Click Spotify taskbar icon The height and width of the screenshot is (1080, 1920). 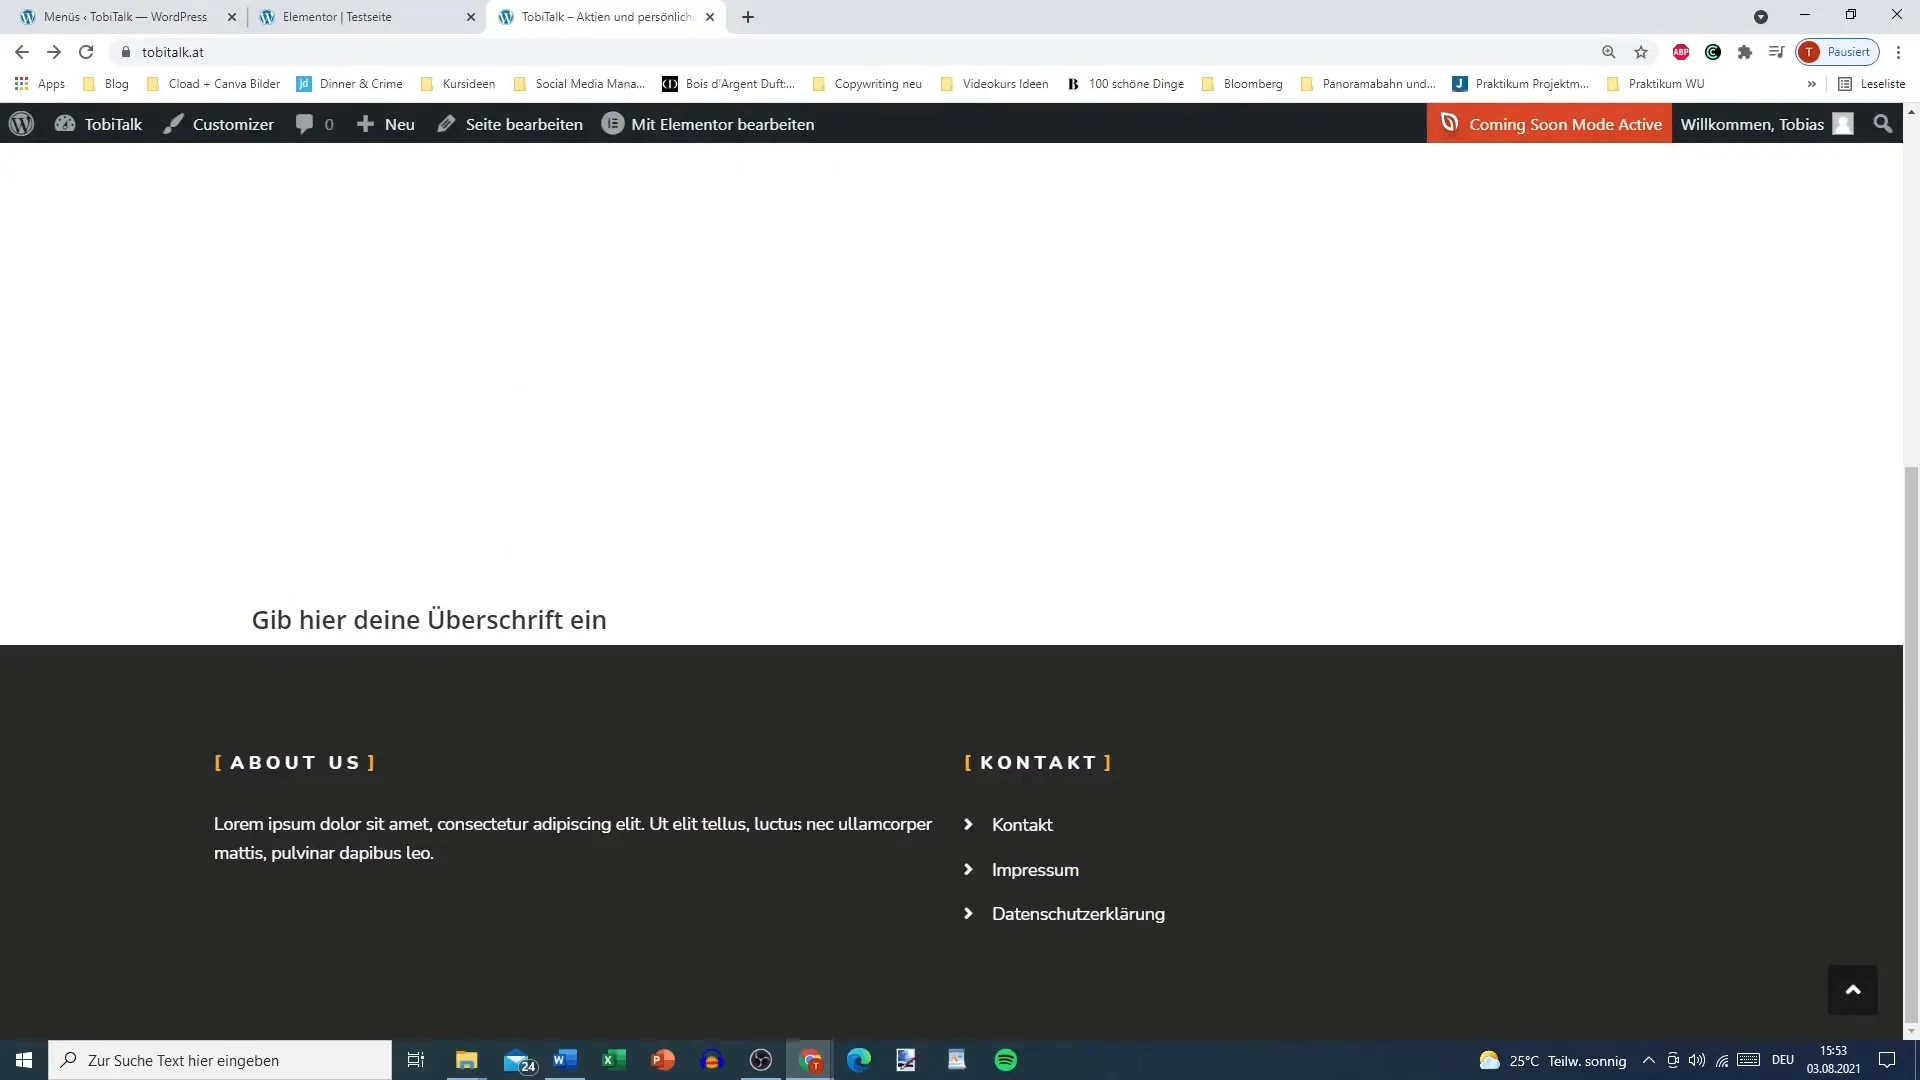pos(1004,1059)
